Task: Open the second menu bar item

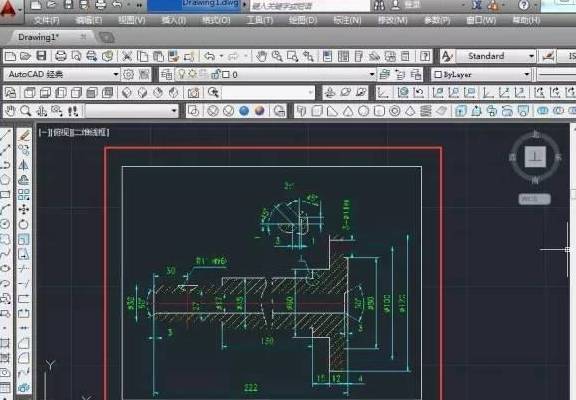Action: [x=89, y=20]
